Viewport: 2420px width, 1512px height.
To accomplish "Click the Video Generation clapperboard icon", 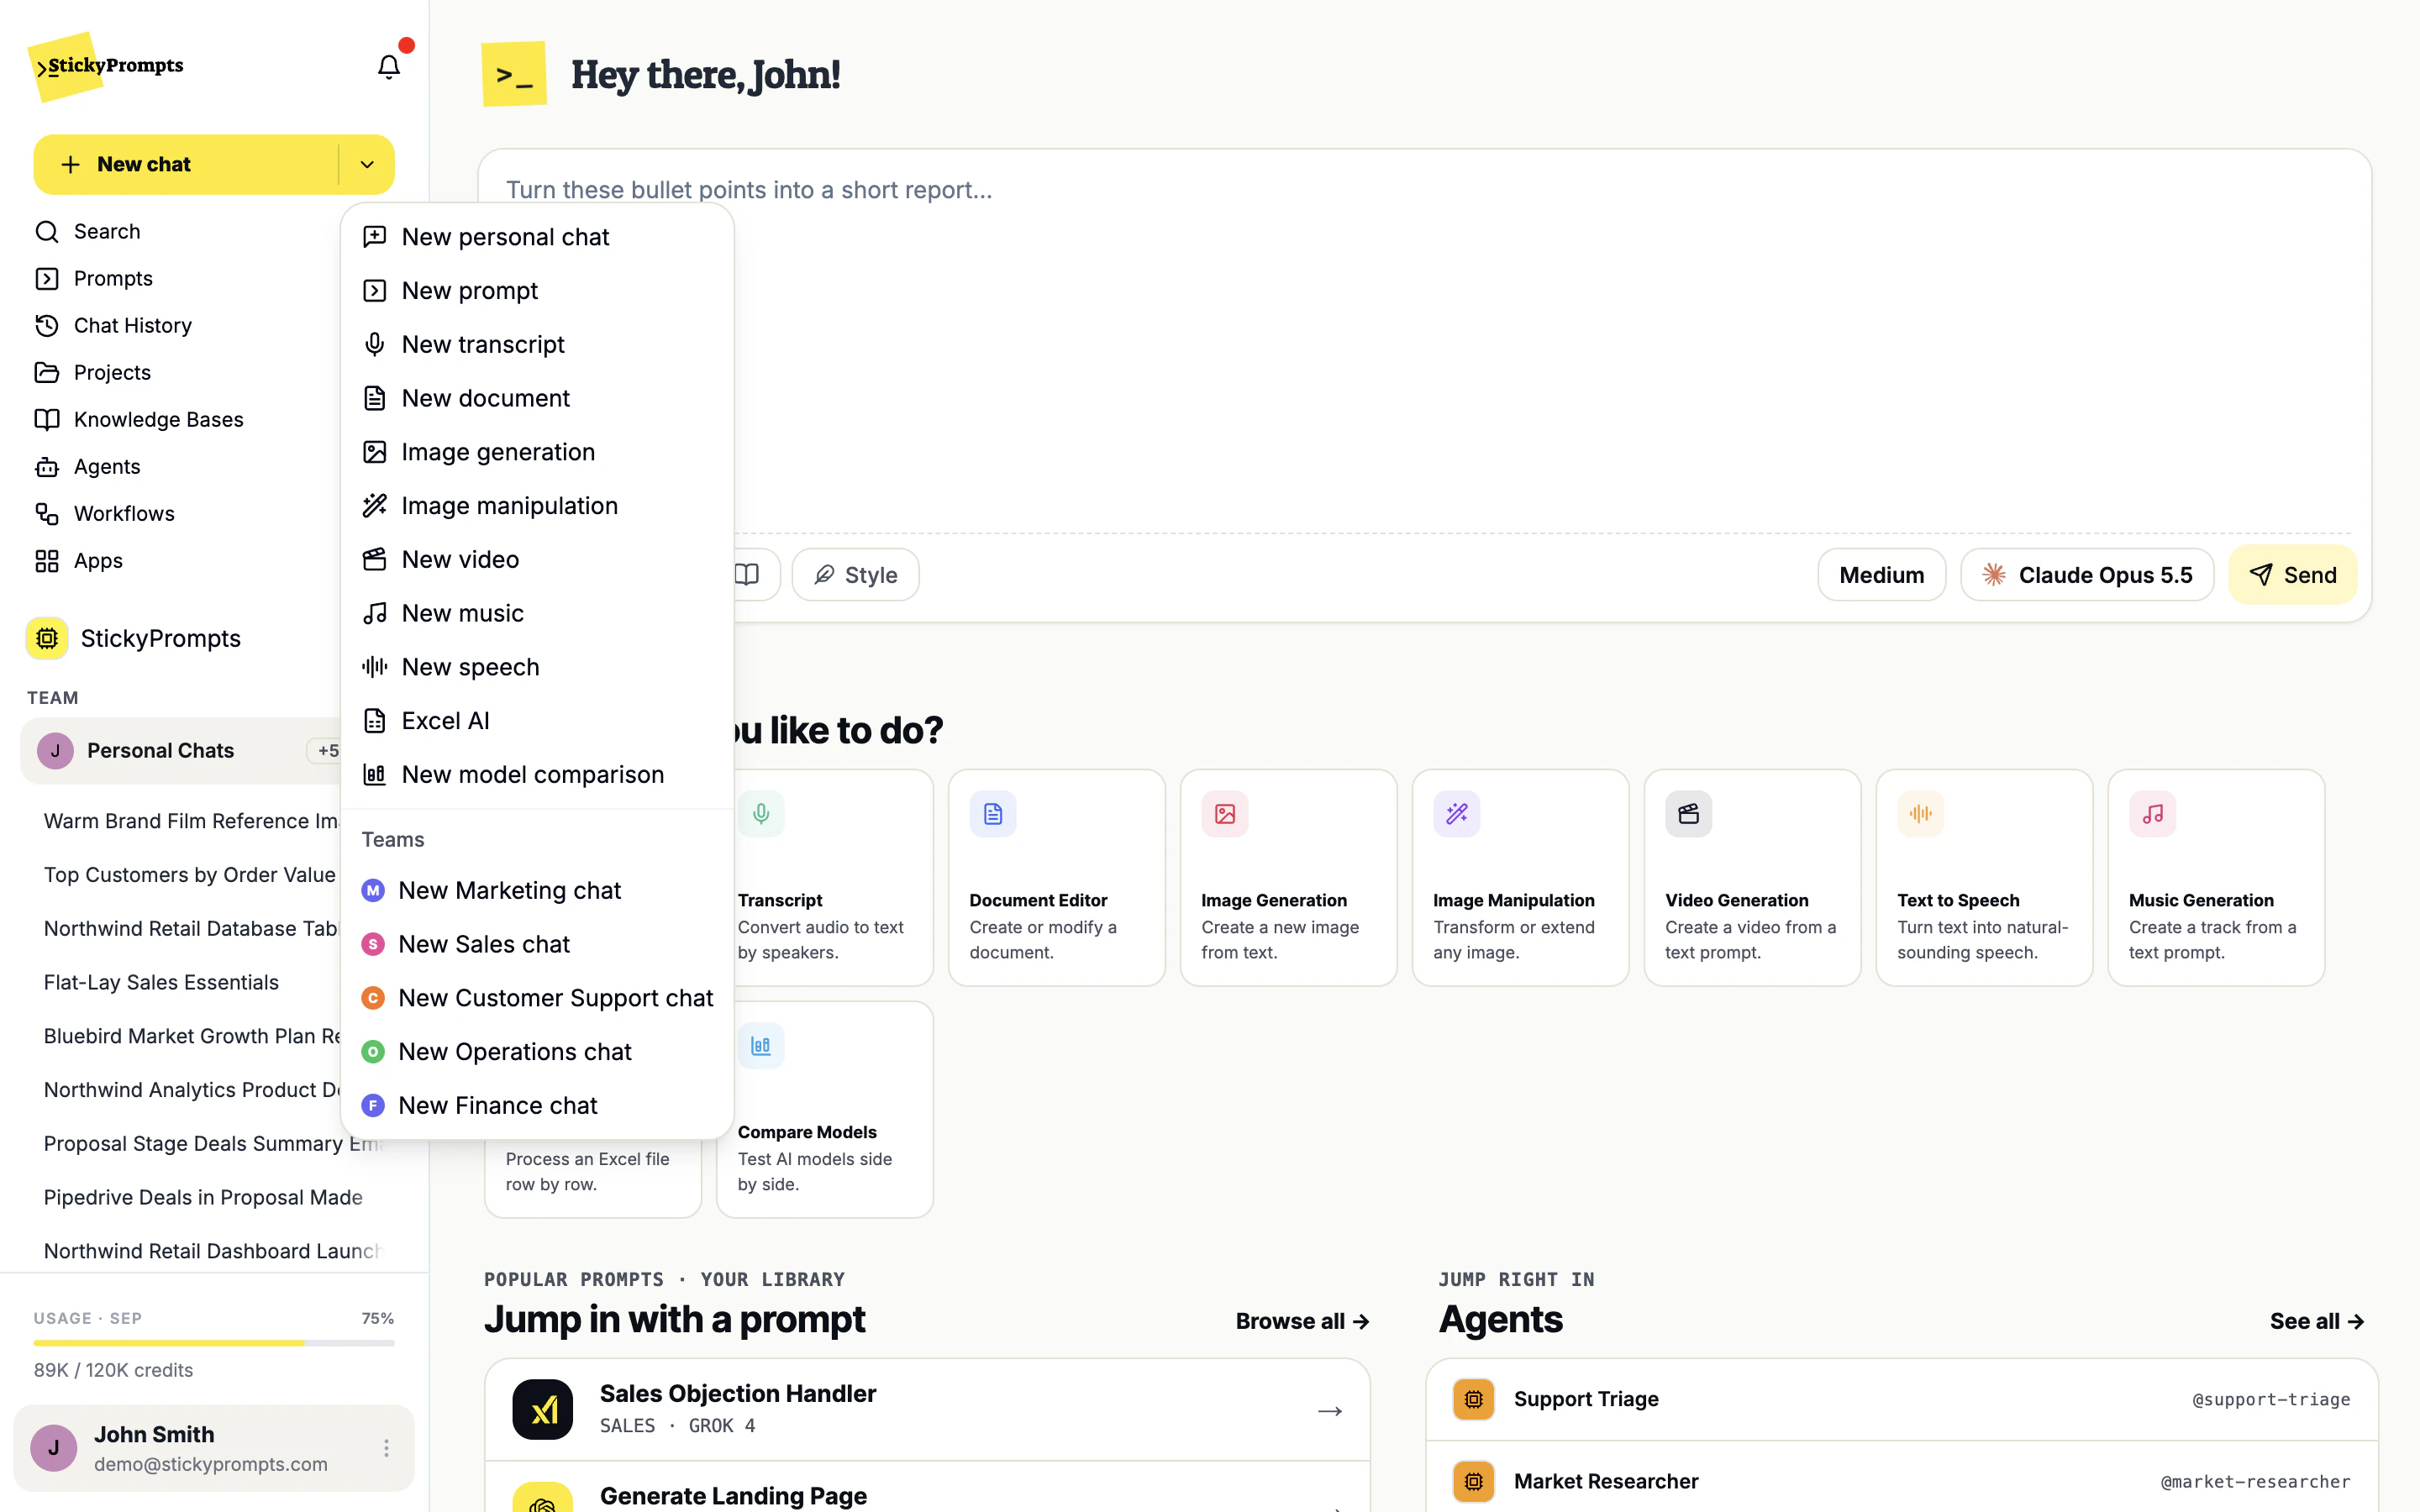I will (x=1688, y=814).
